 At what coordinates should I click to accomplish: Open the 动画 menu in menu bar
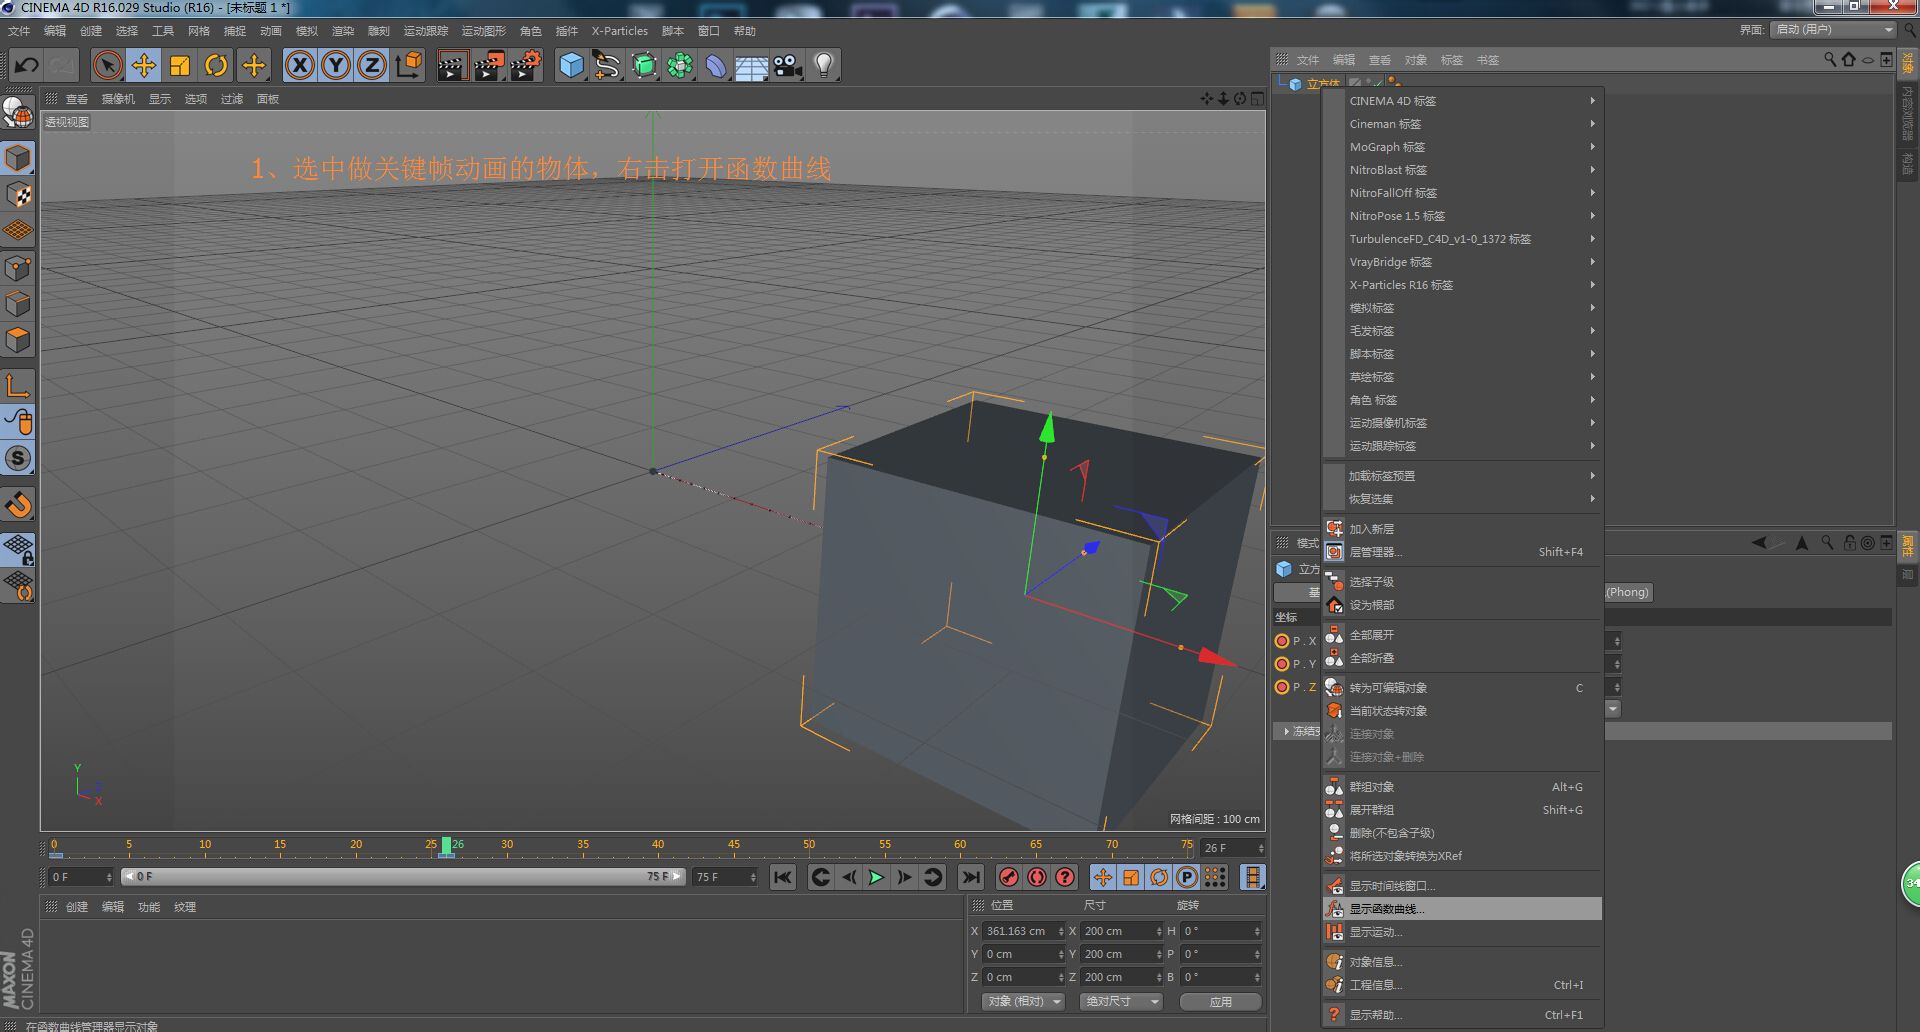click(270, 31)
